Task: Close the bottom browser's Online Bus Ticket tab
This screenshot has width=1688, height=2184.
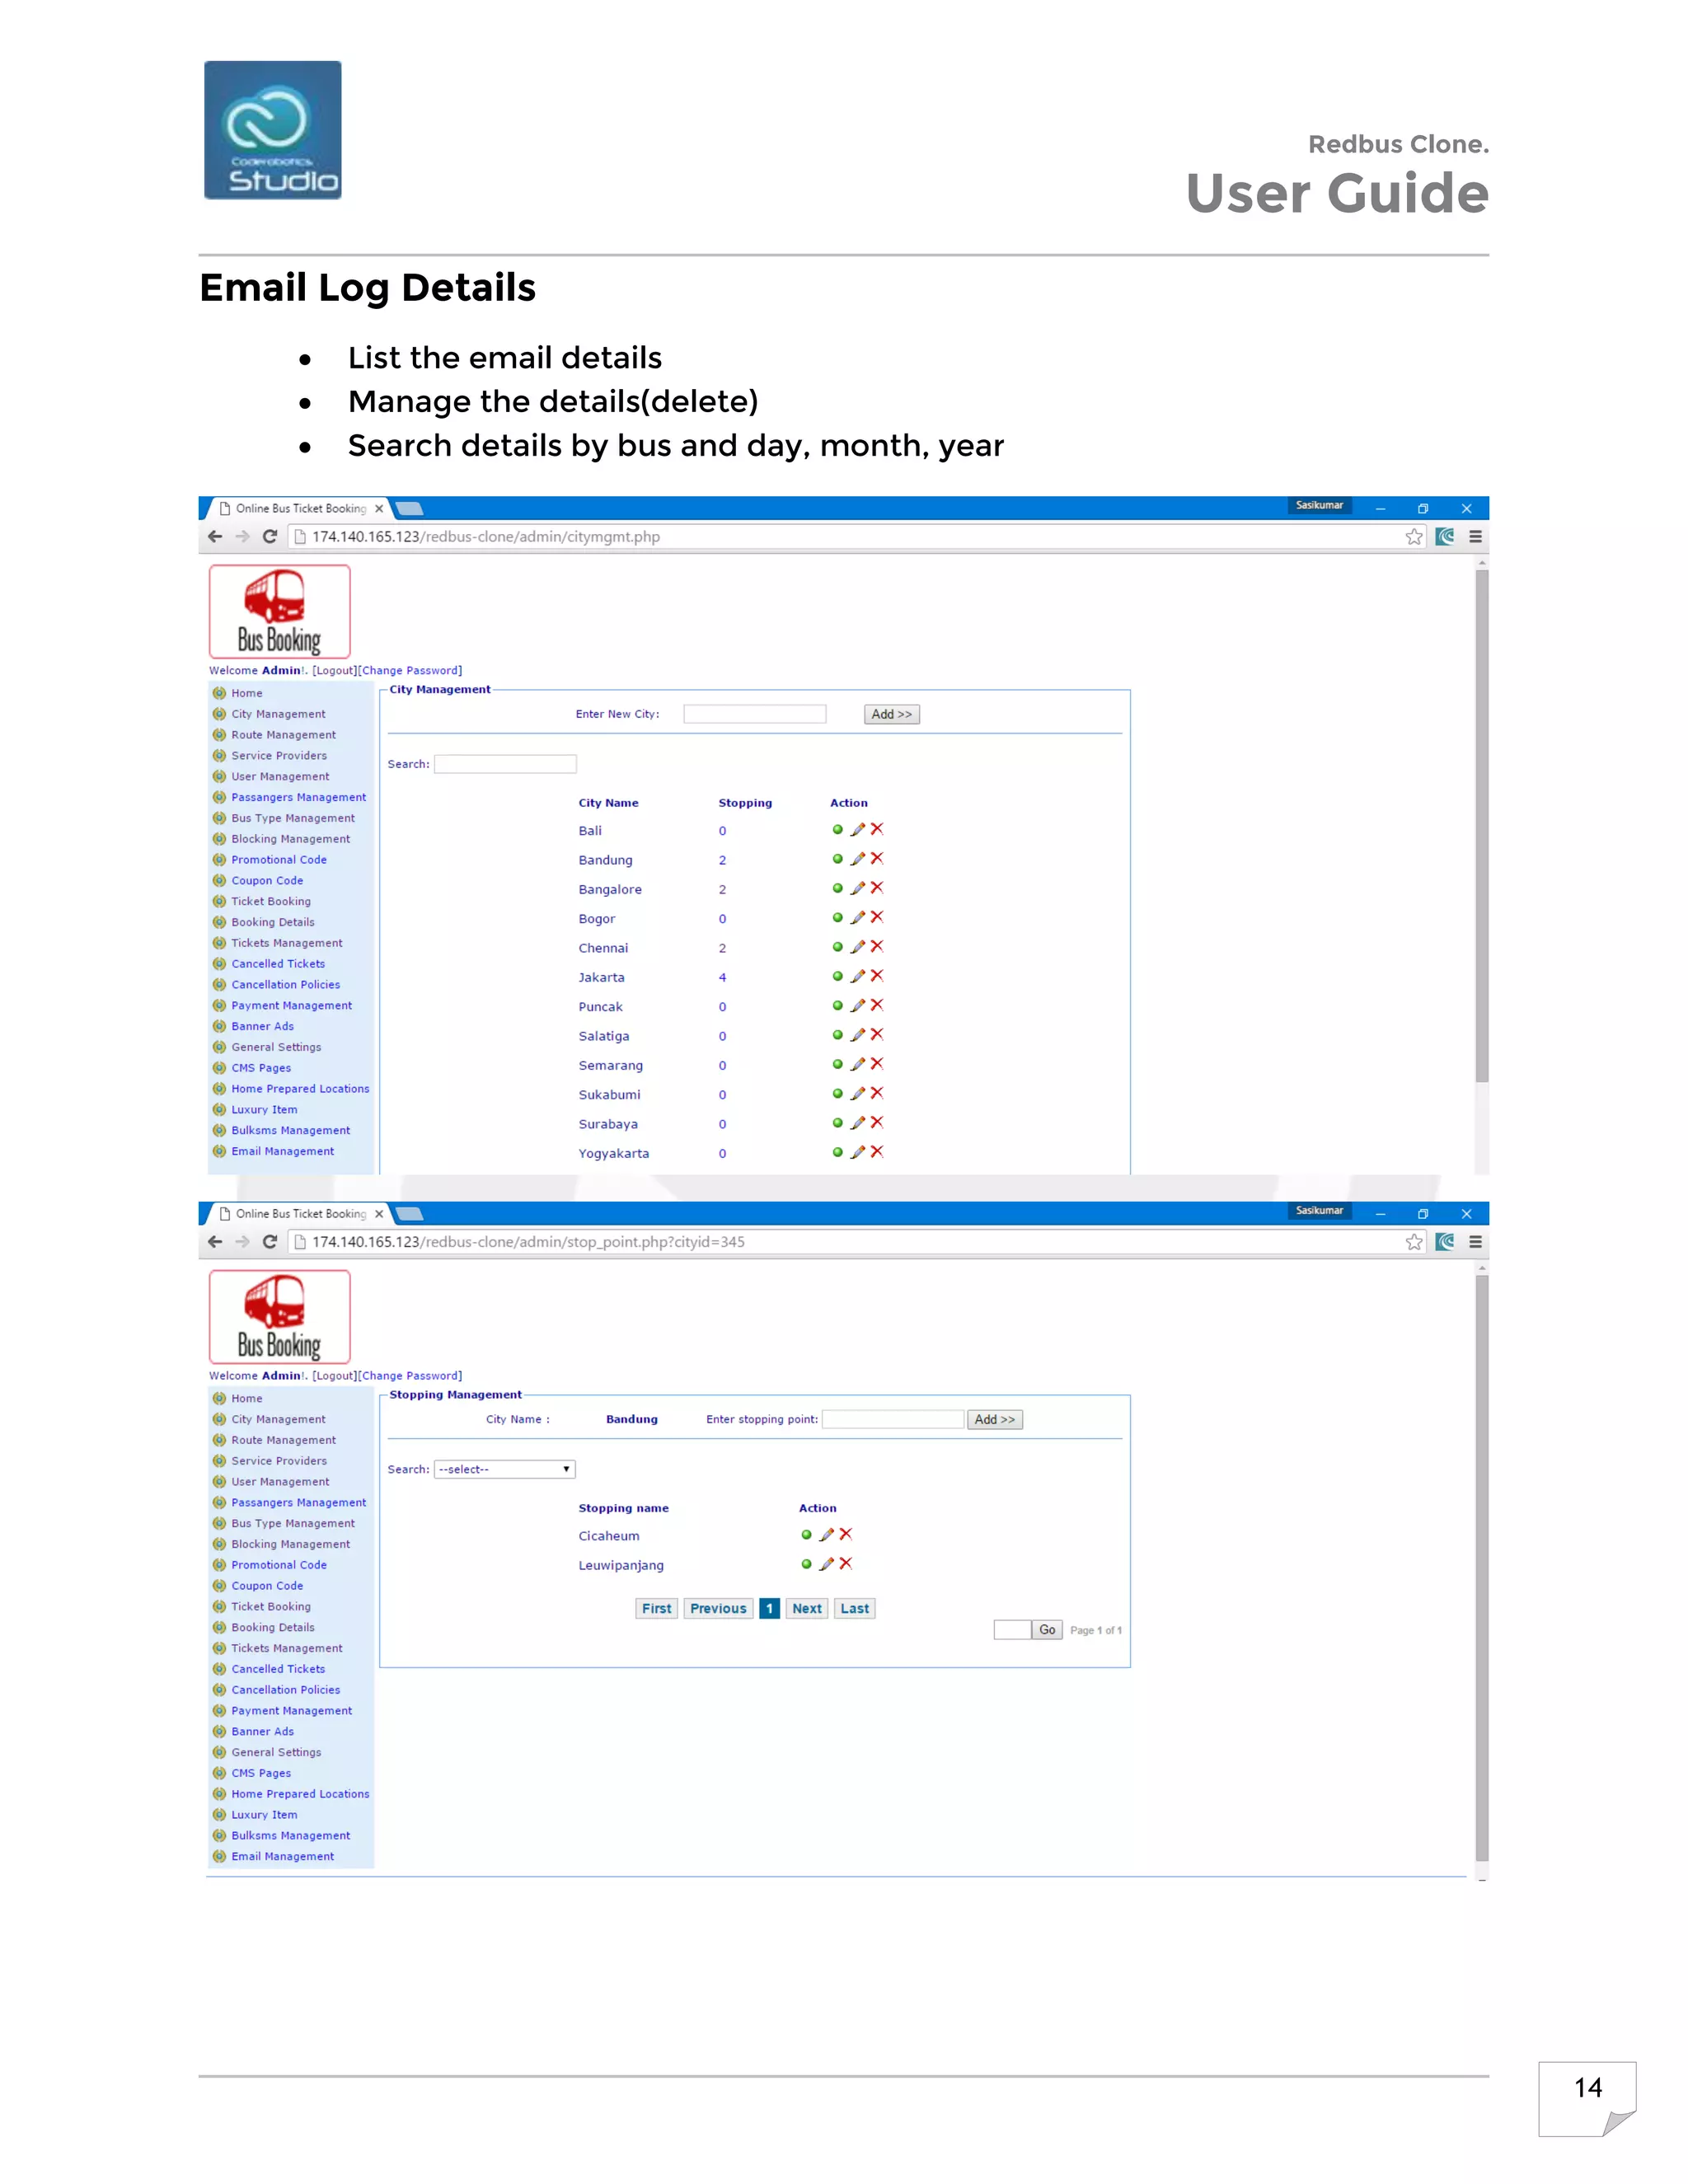Action: 379,1214
